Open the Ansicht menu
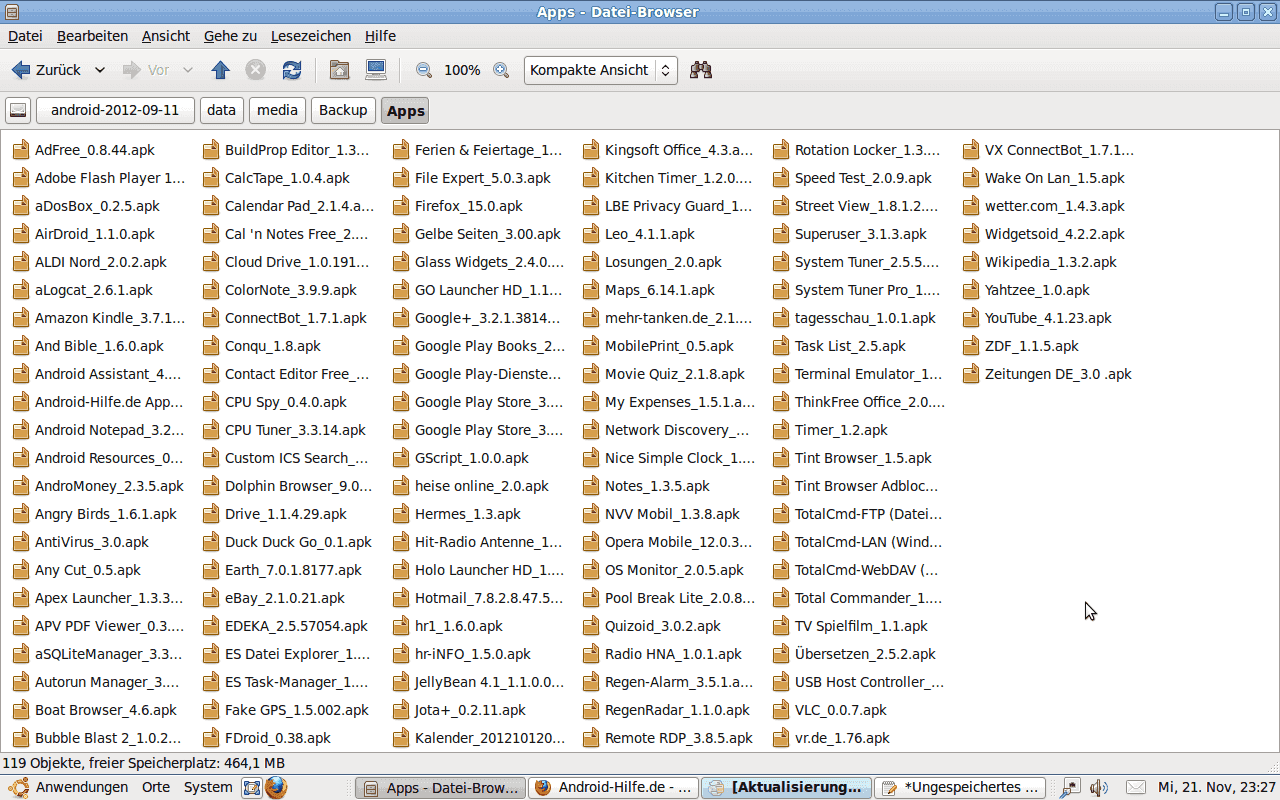 click(x=166, y=36)
